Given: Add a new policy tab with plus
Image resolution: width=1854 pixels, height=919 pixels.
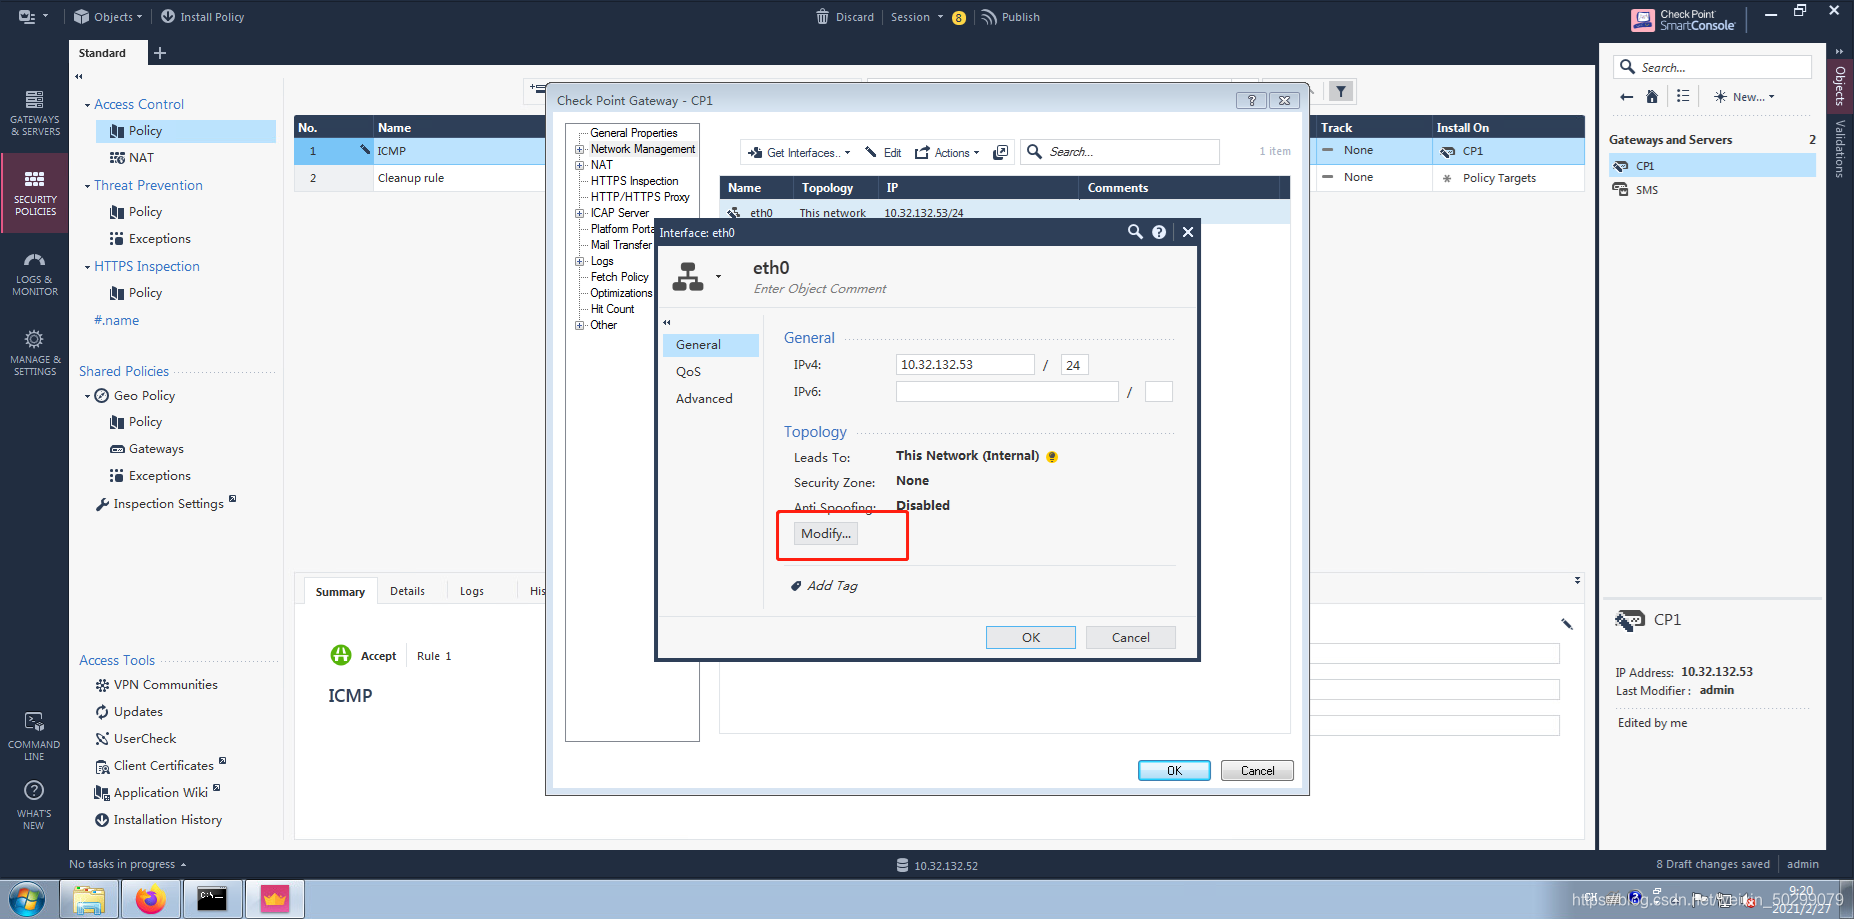Looking at the screenshot, I should (160, 53).
